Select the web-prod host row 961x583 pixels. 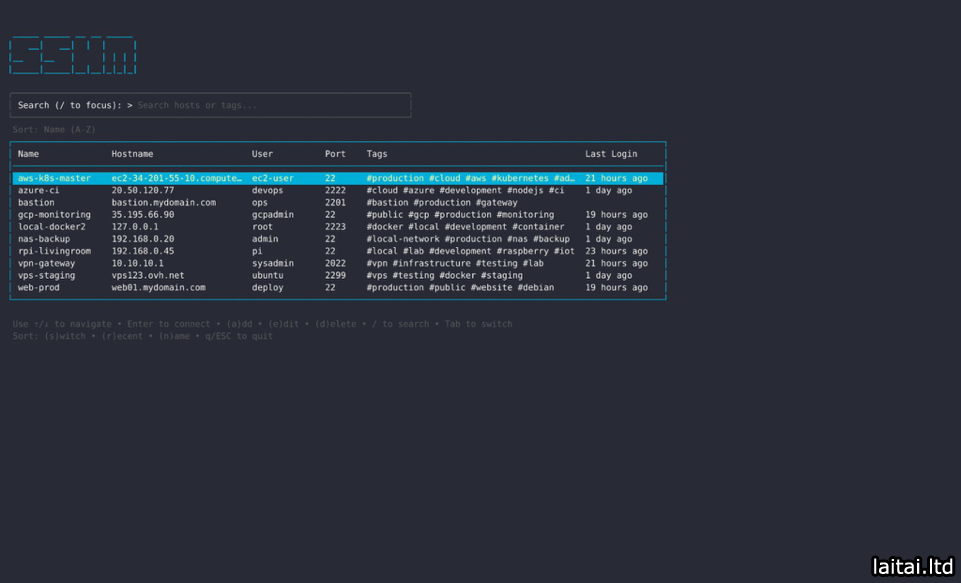pos(38,287)
